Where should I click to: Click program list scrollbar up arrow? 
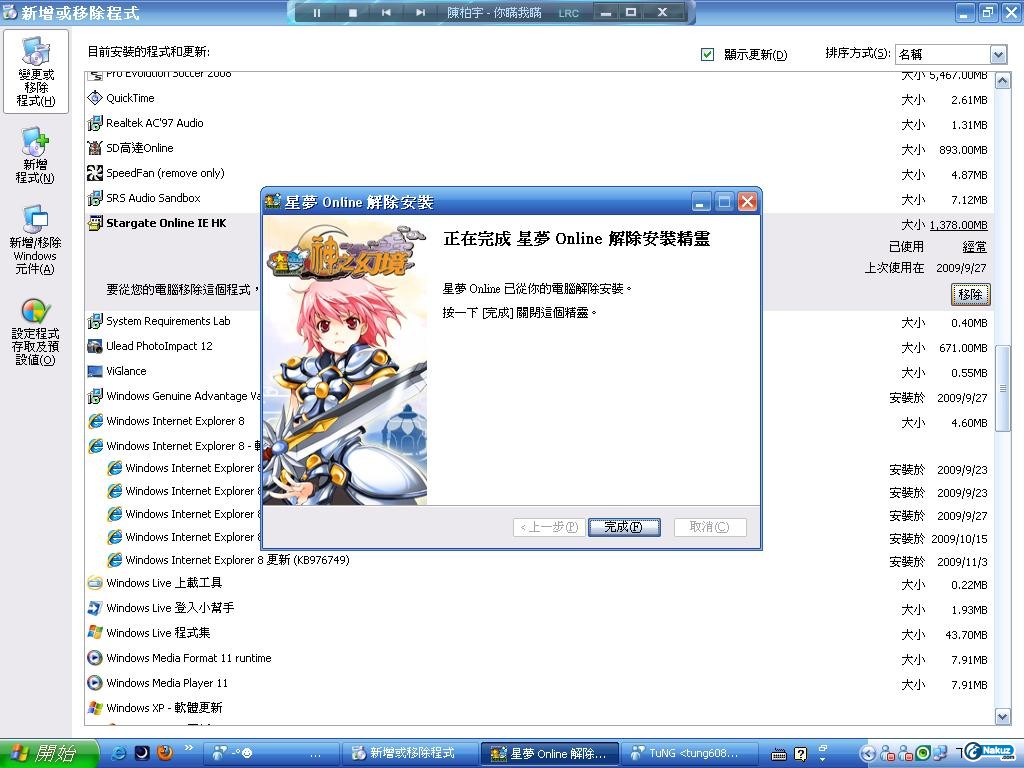(1003, 82)
